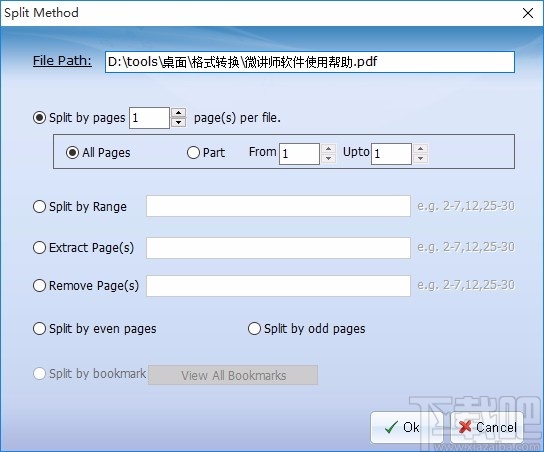Click the Cancel button

tap(487, 427)
